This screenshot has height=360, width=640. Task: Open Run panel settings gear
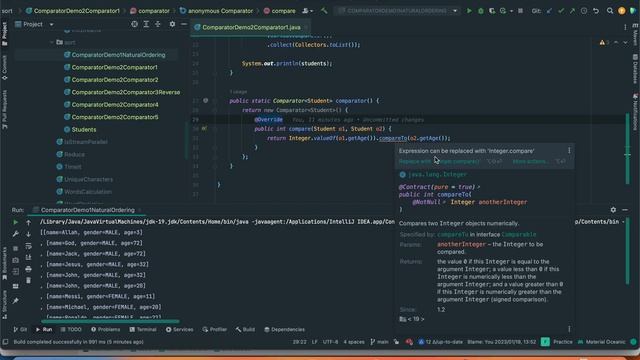[613, 210]
